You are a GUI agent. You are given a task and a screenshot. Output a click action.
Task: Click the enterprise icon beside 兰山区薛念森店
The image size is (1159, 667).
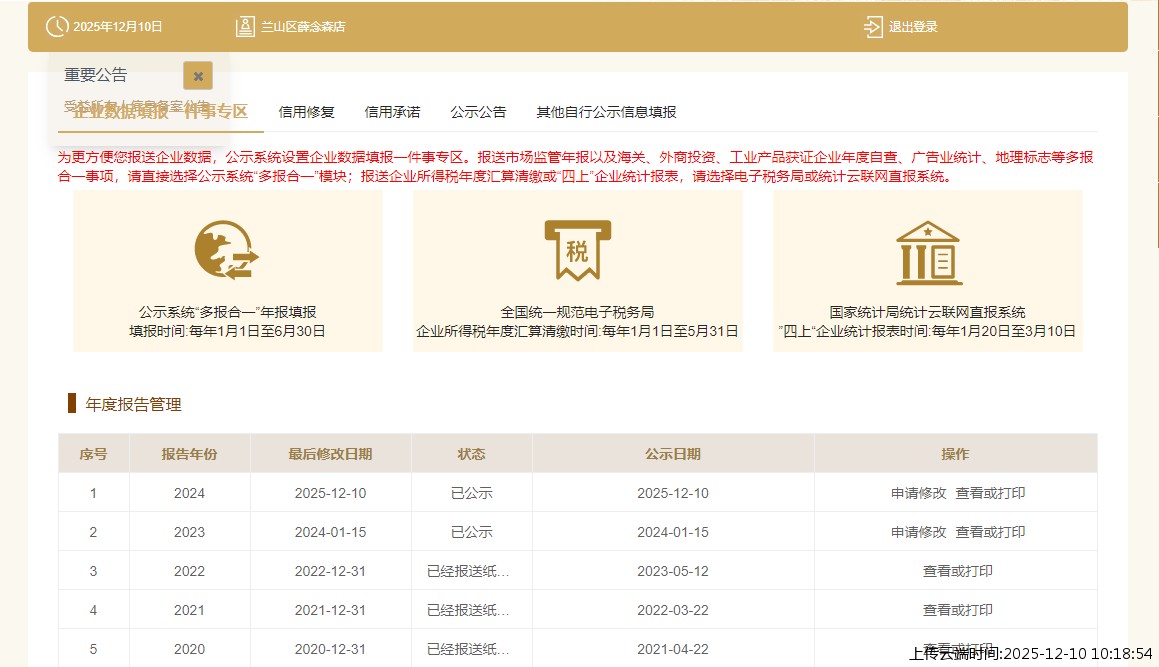245,27
